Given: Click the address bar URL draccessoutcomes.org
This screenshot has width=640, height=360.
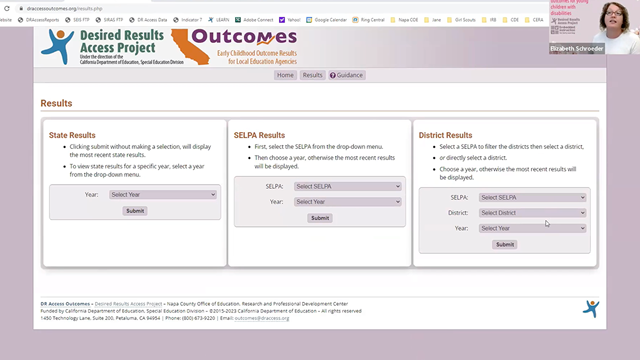Looking at the screenshot, I should tap(64, 8).
